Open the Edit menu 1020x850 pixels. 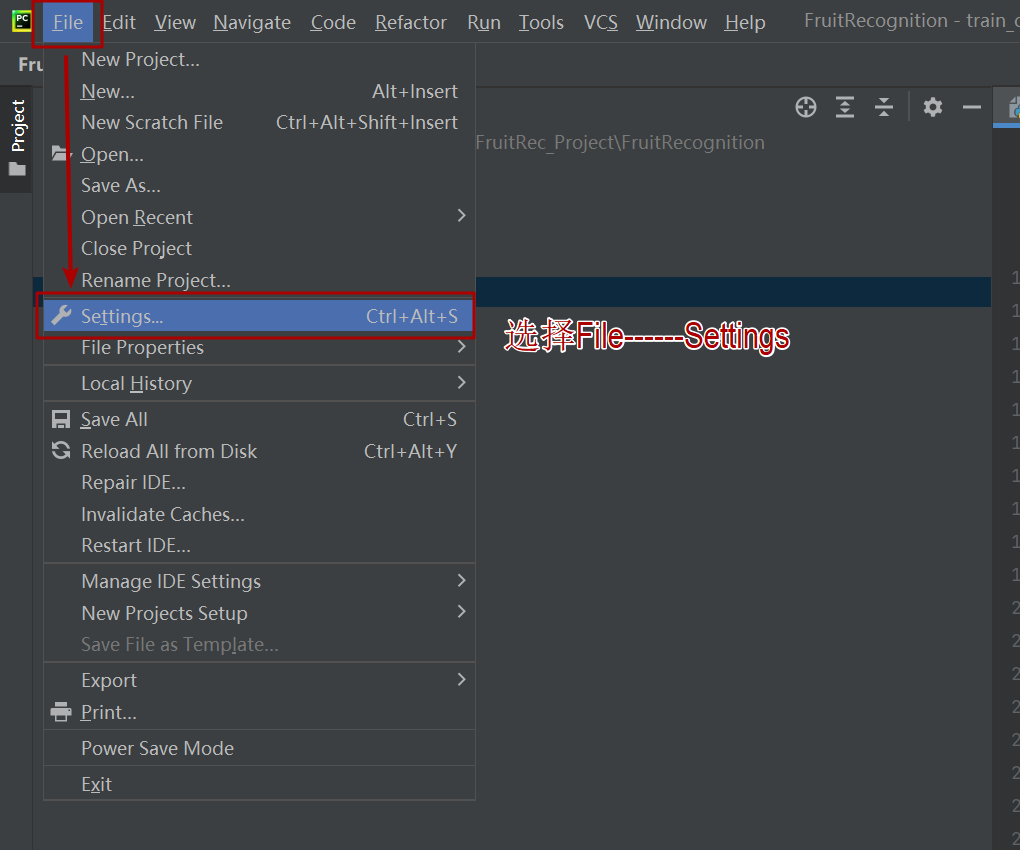coord(119,23)
